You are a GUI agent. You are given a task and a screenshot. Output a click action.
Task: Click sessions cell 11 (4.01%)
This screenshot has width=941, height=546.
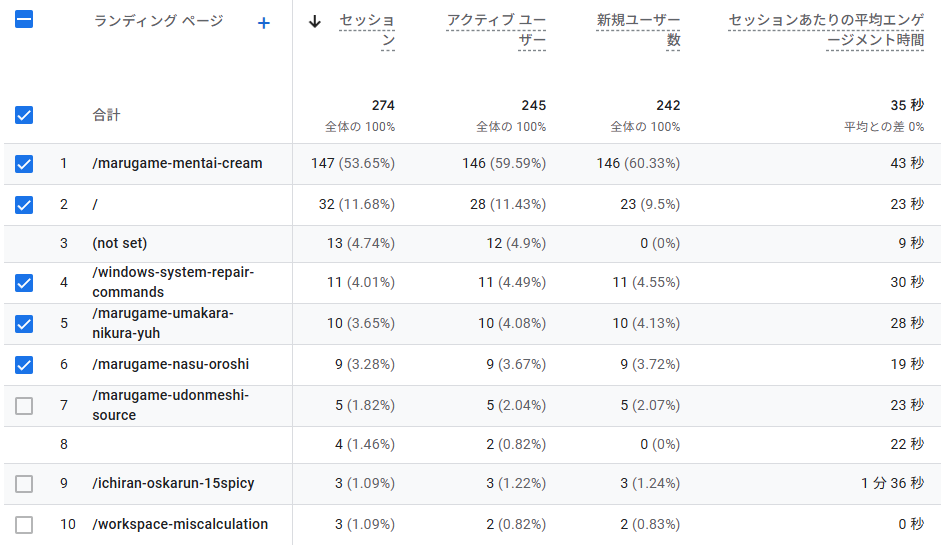click(x=361, y=282)
